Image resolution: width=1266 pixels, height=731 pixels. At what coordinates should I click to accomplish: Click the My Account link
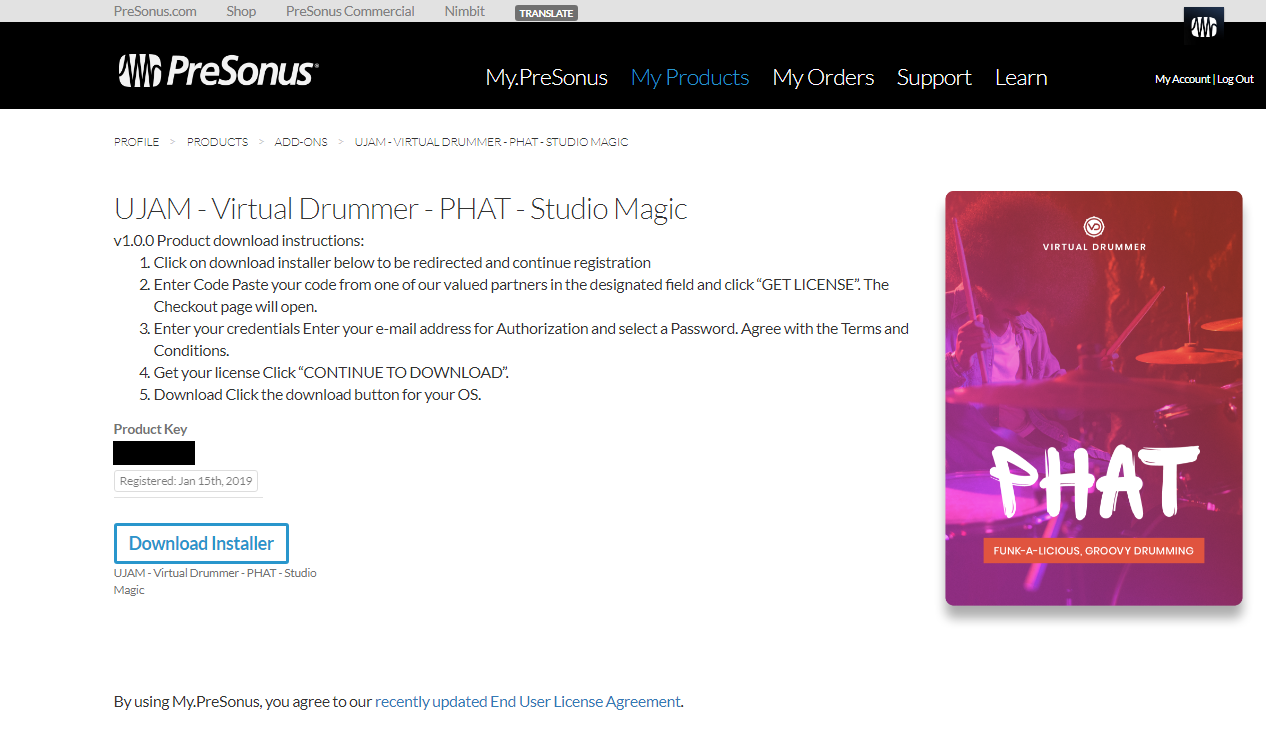tap(1182, 79)
